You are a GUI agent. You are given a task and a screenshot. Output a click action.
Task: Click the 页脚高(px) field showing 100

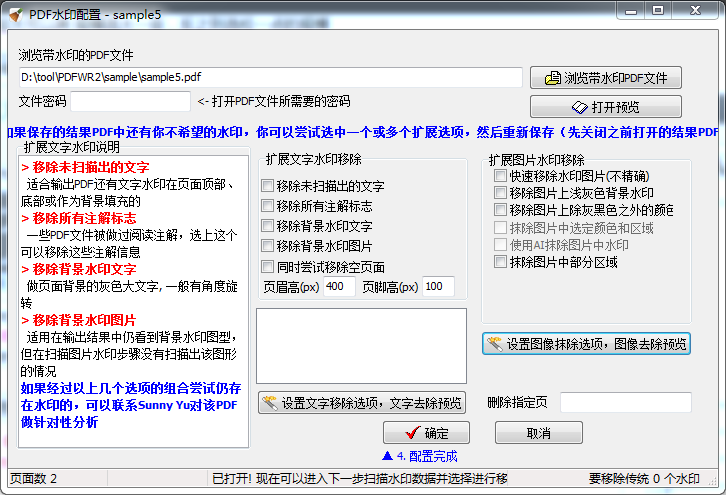pos(438,287)
